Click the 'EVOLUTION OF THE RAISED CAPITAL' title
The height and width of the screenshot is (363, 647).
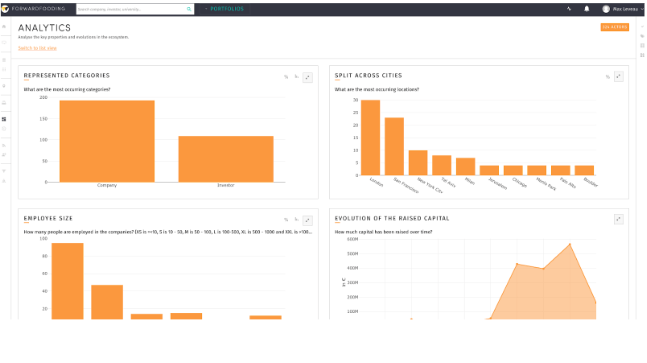click(x=392, y=218)
